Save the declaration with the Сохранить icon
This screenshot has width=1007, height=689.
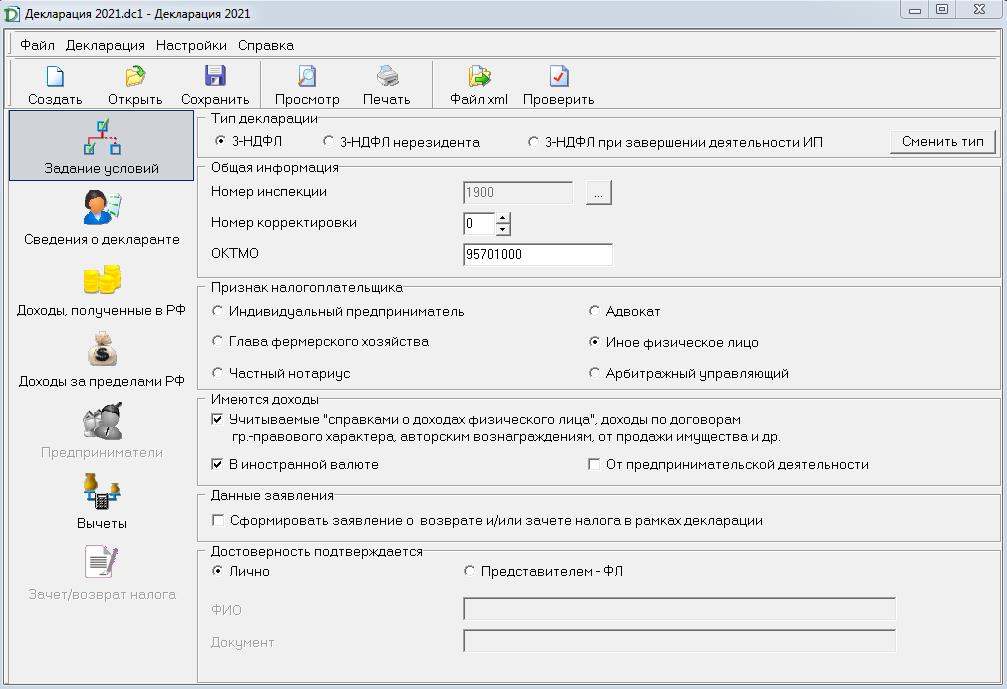(x=215, y=77)
